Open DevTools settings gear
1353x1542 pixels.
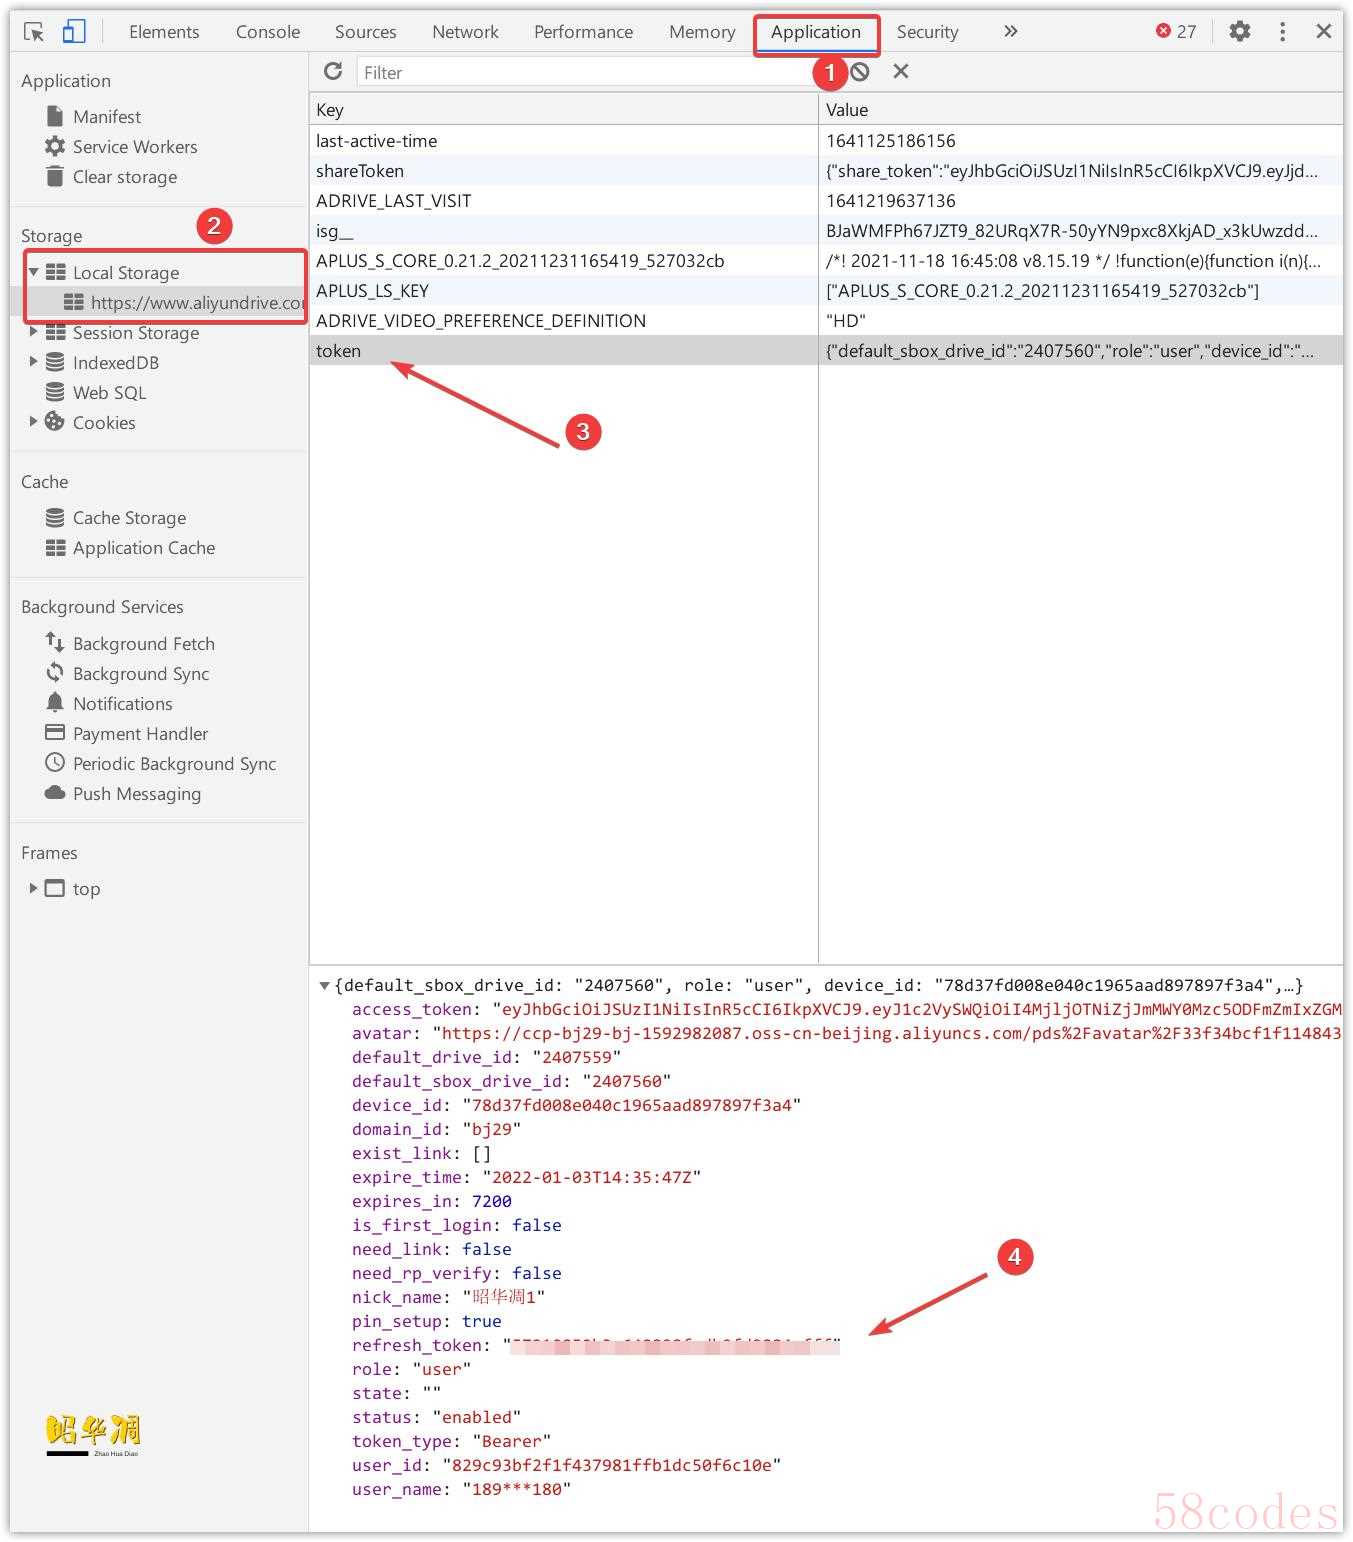(1240, 31)
